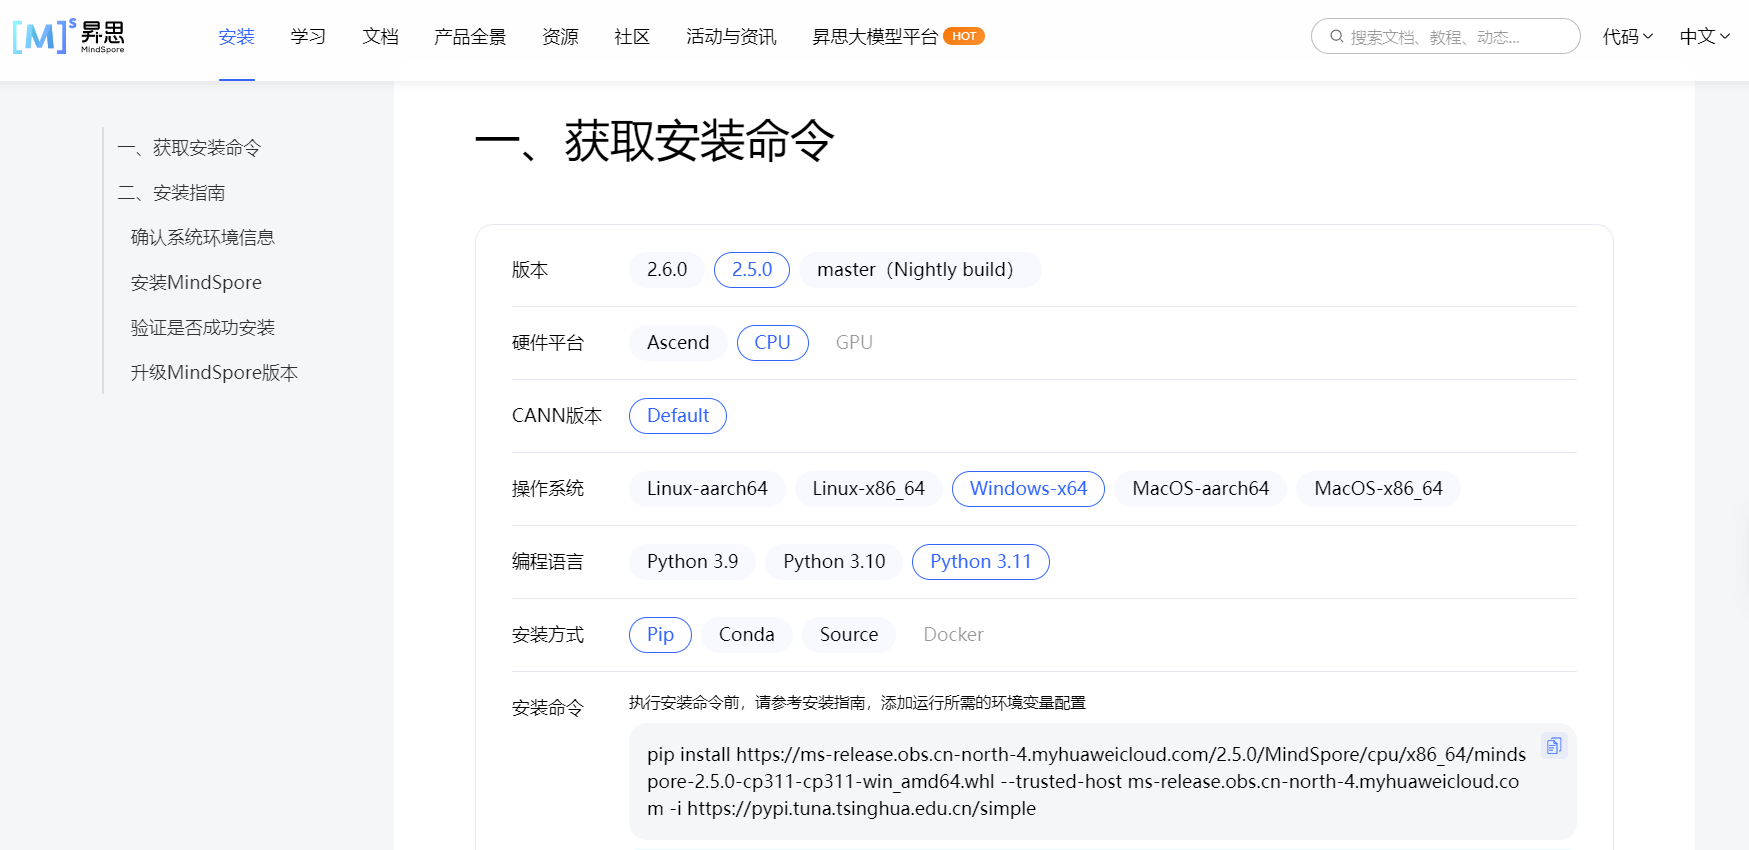Select version 2.5.0

pos(752,270)
